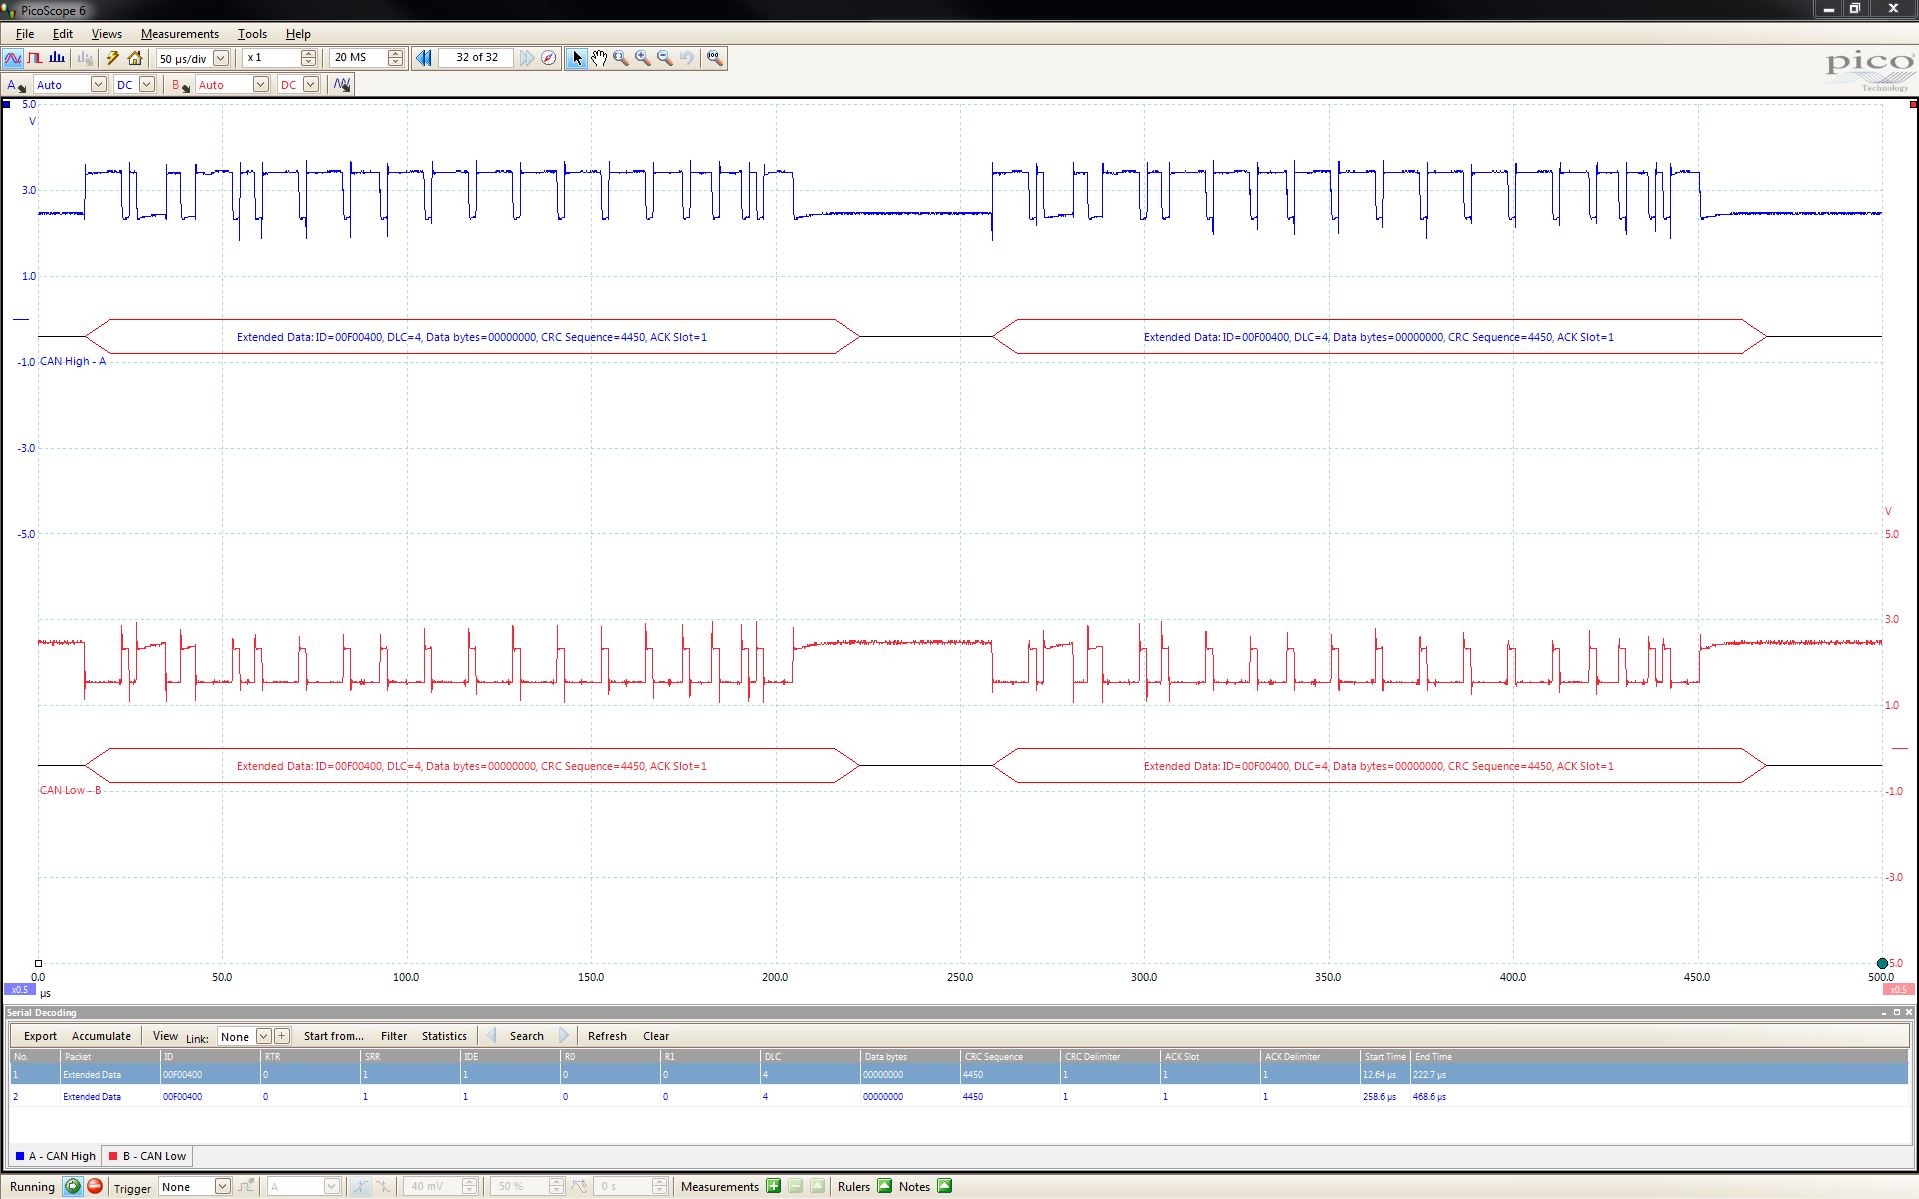Image resolution: width=1919 pixels, height=1199 pixels.
Task: Go to next search result arrow
Action: [x=563, y=1036]
